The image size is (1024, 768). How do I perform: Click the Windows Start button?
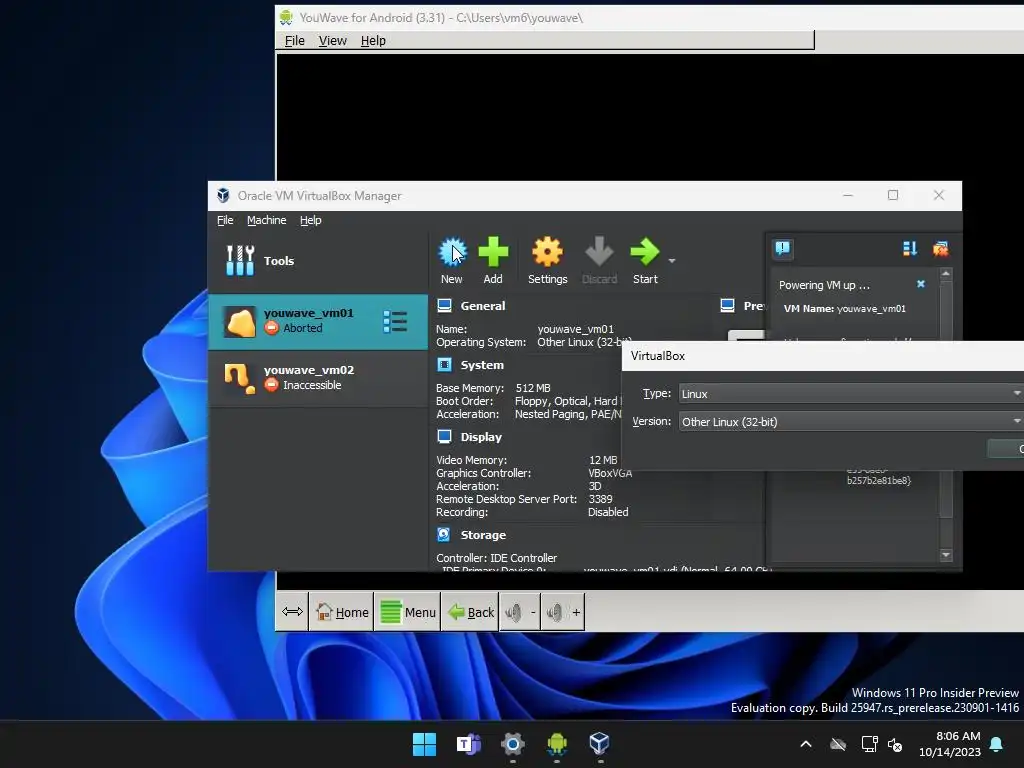click(424, 744)
